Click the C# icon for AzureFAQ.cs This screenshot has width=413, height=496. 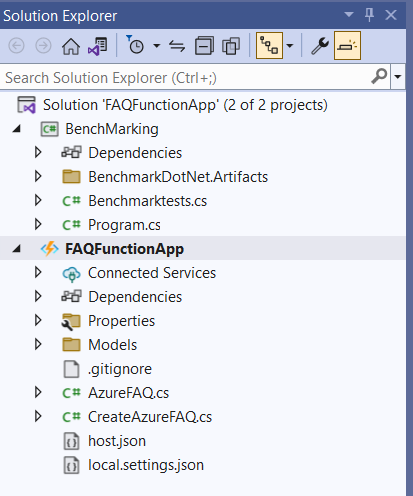pyautogui.click(x=71, y=393)
